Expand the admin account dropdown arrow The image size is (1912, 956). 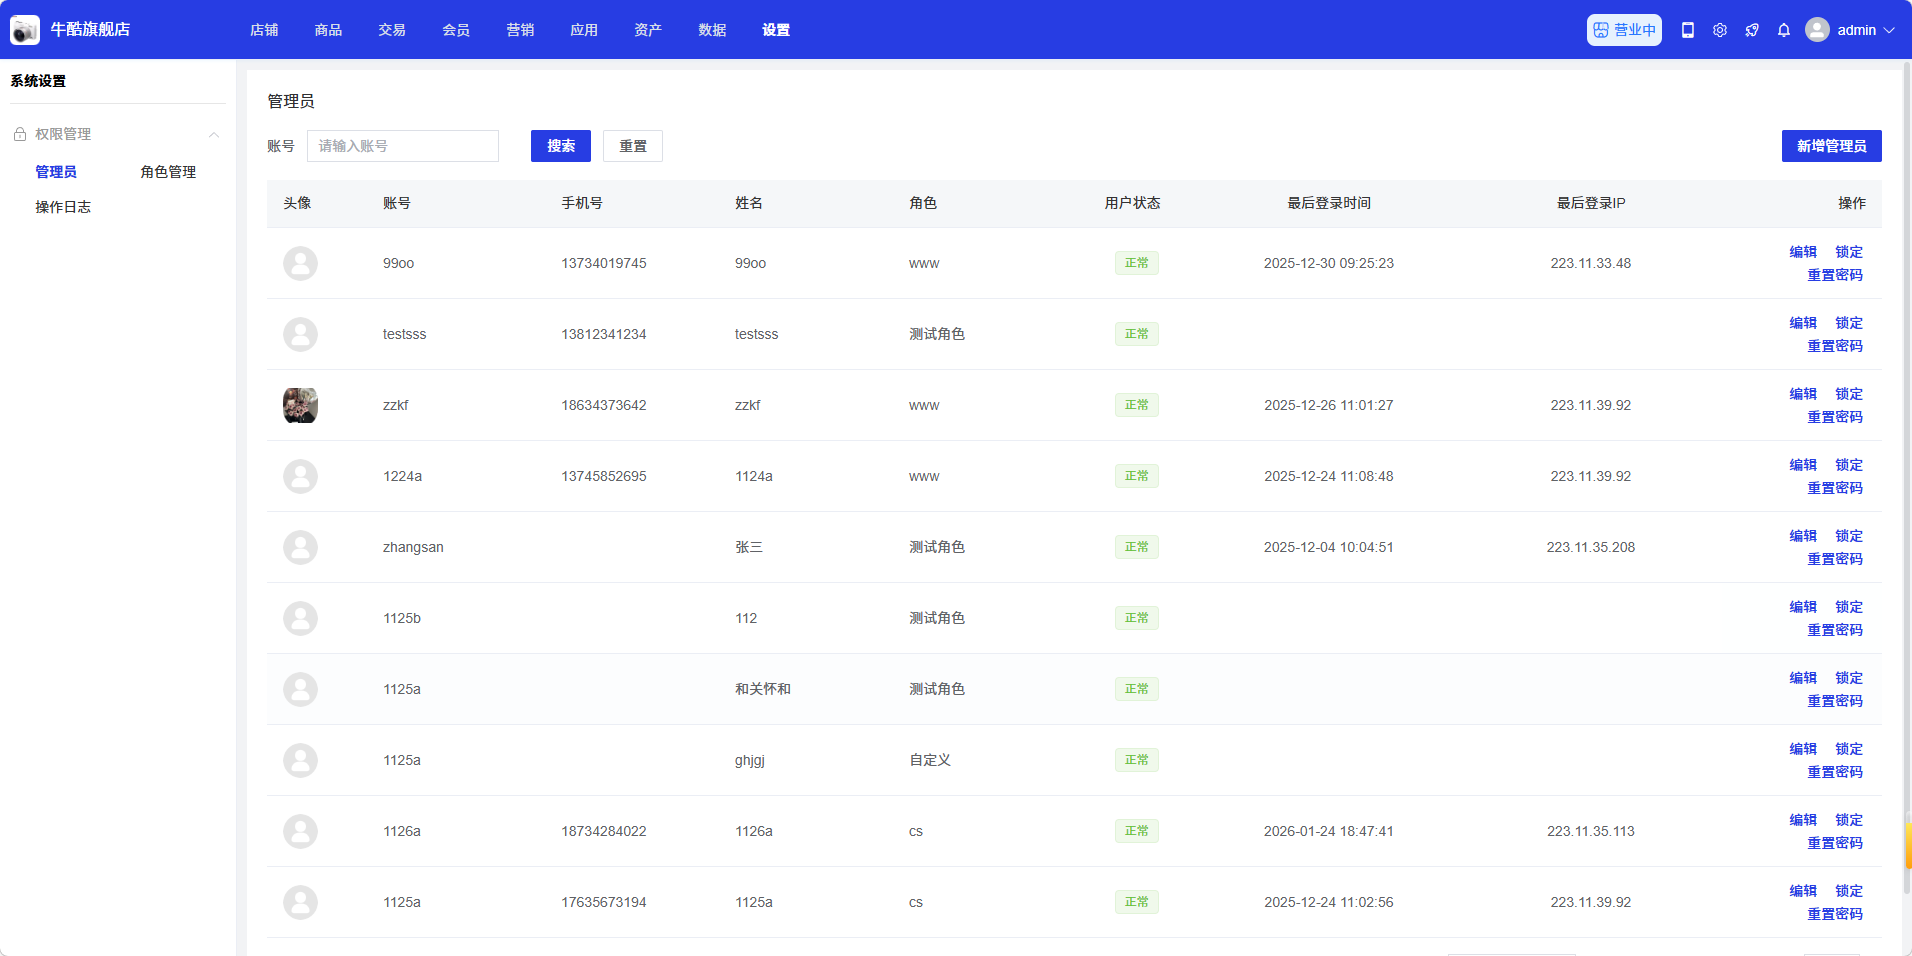tap(1889, 30)
